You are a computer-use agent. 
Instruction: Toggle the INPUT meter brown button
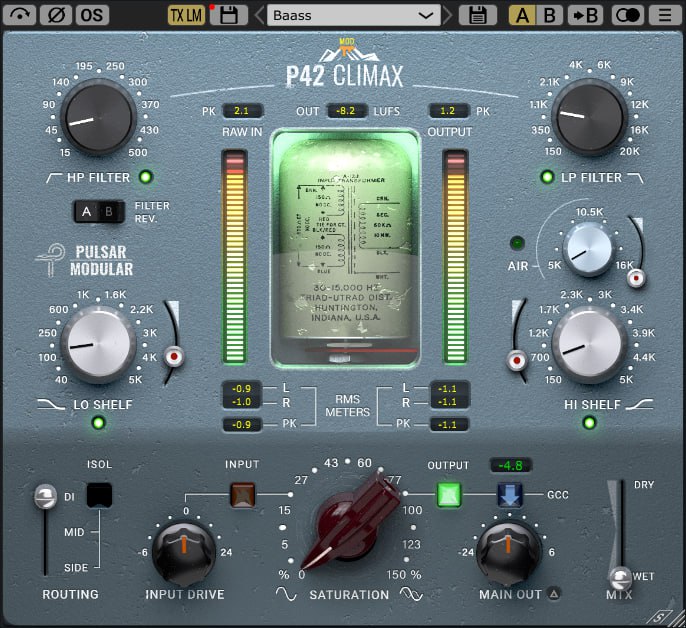coord(243,495)
